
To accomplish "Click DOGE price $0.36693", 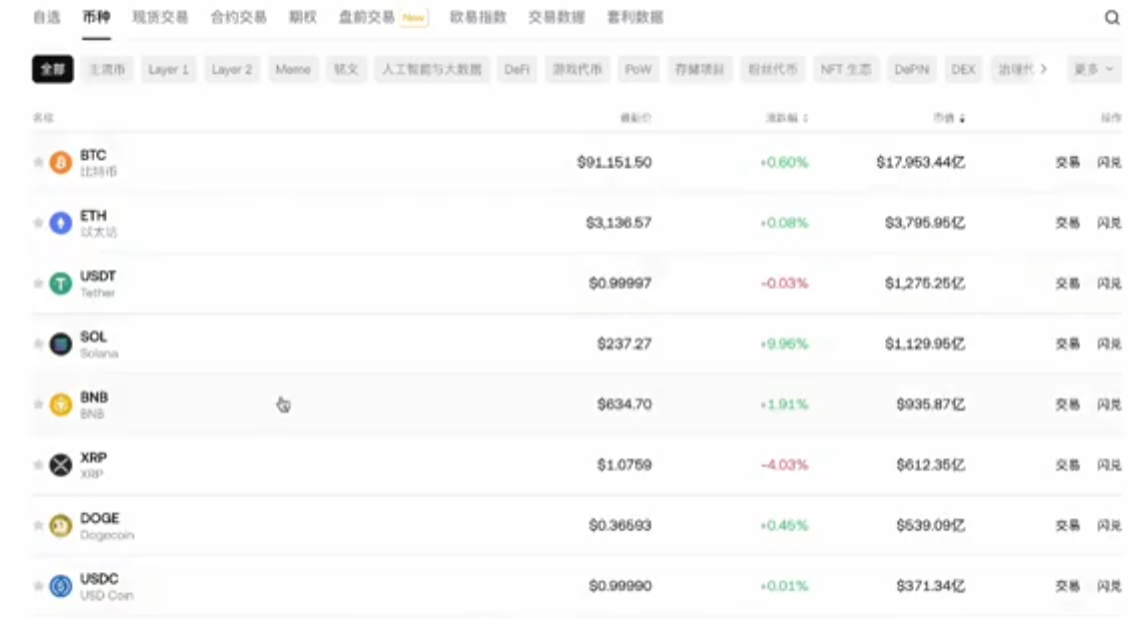I will pos(620,525).
